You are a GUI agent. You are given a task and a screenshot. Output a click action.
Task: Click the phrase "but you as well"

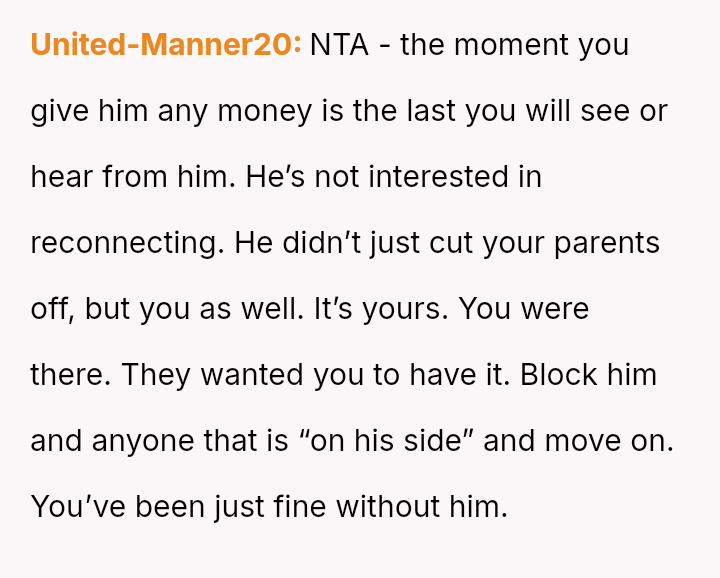[192, 309]
